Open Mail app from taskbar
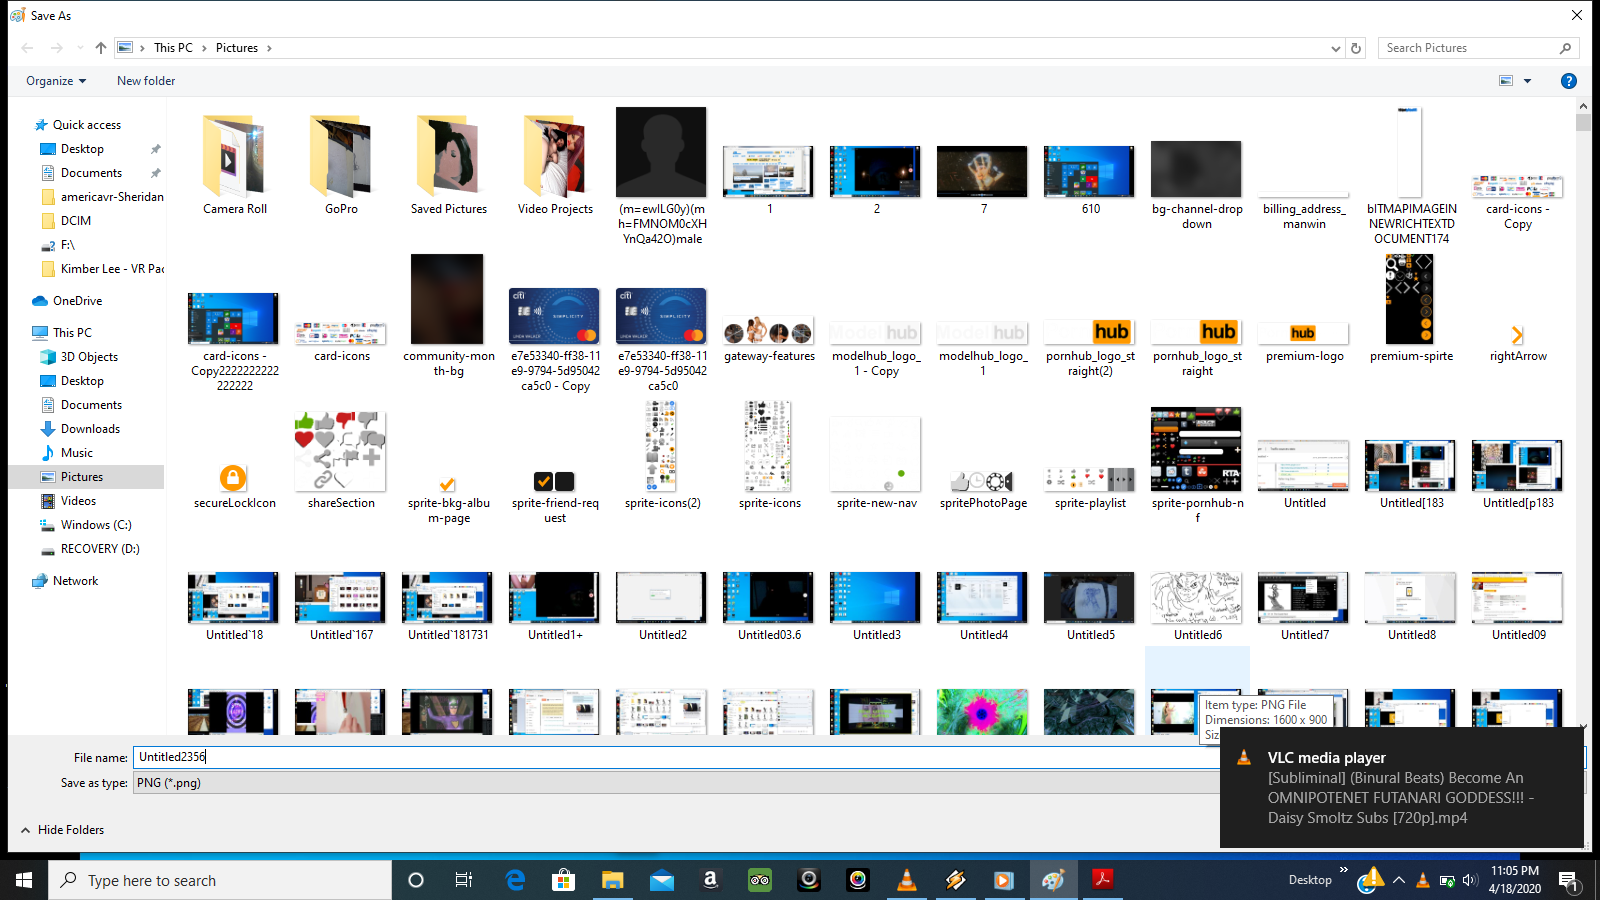This screenshot has width=1600, height=900. pyautogui.click(x=661, y=880)
